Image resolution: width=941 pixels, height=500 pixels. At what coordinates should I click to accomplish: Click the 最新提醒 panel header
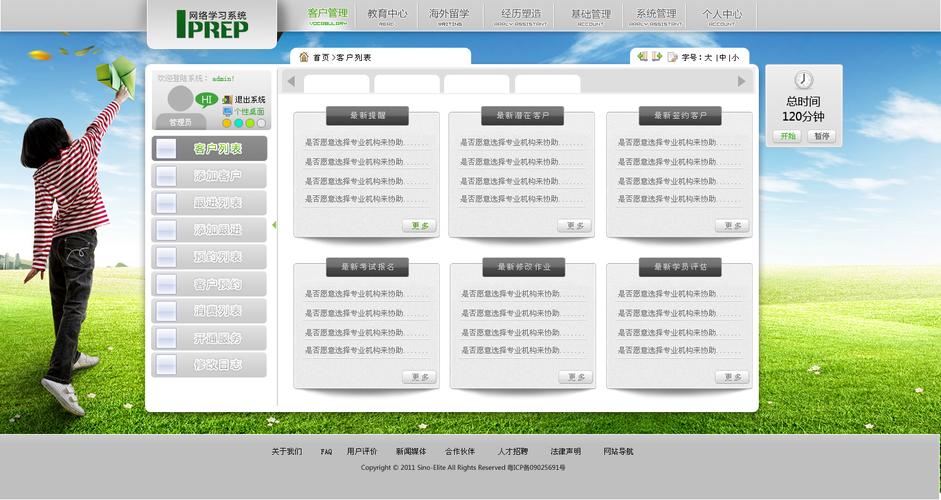click(367, 116)
